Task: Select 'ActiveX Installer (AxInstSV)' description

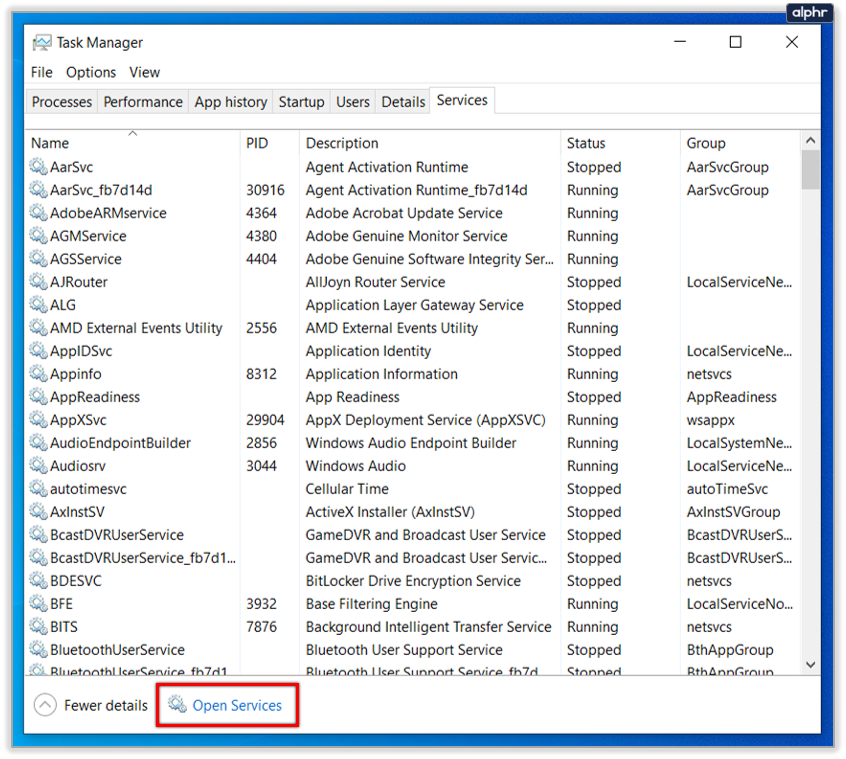Action: pos(390,512)
